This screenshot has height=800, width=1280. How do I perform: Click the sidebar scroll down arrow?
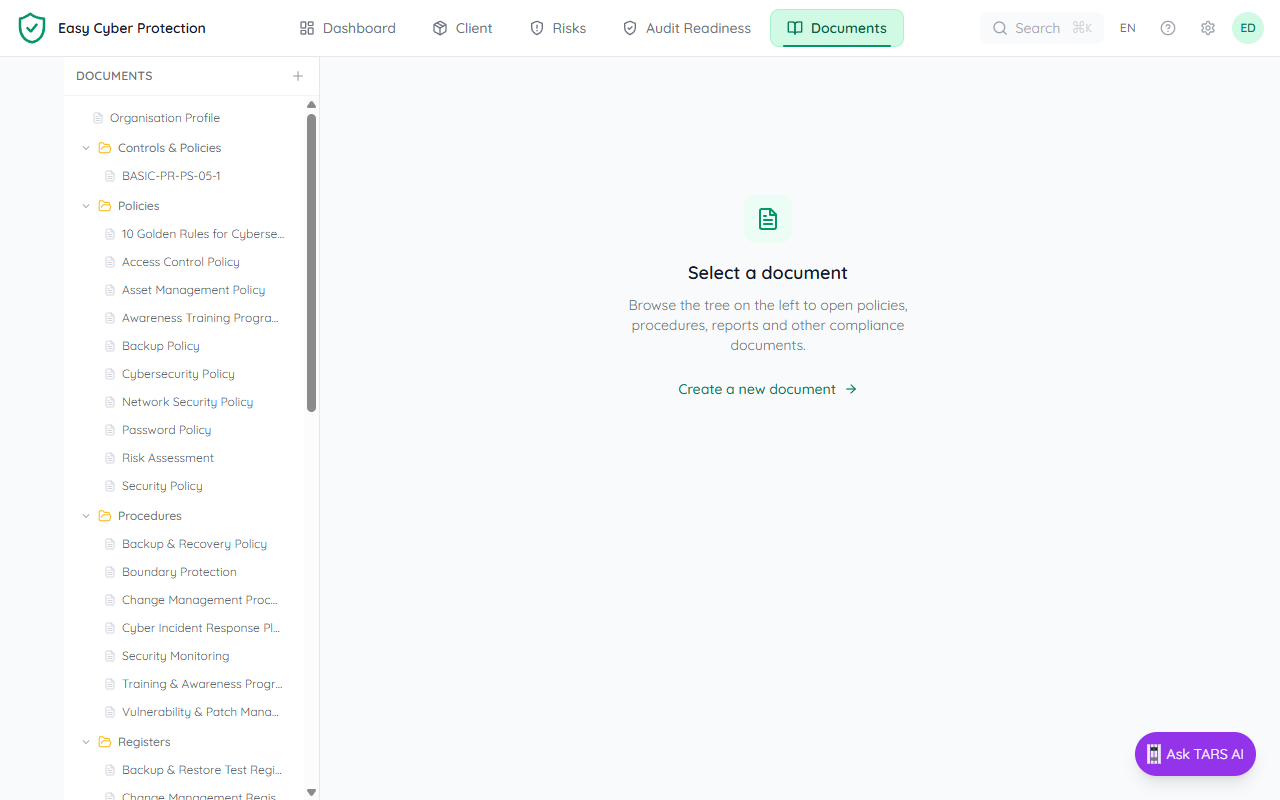[311, 792]
